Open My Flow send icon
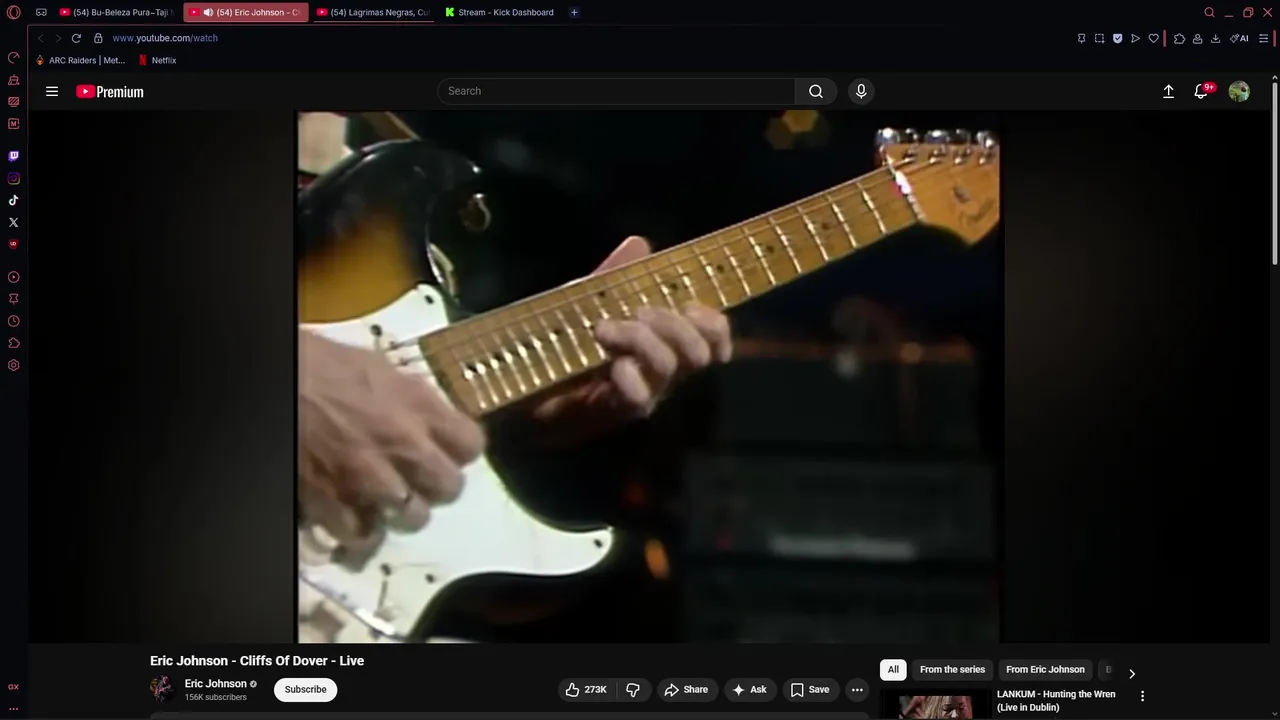 (x=1135, y=38)
